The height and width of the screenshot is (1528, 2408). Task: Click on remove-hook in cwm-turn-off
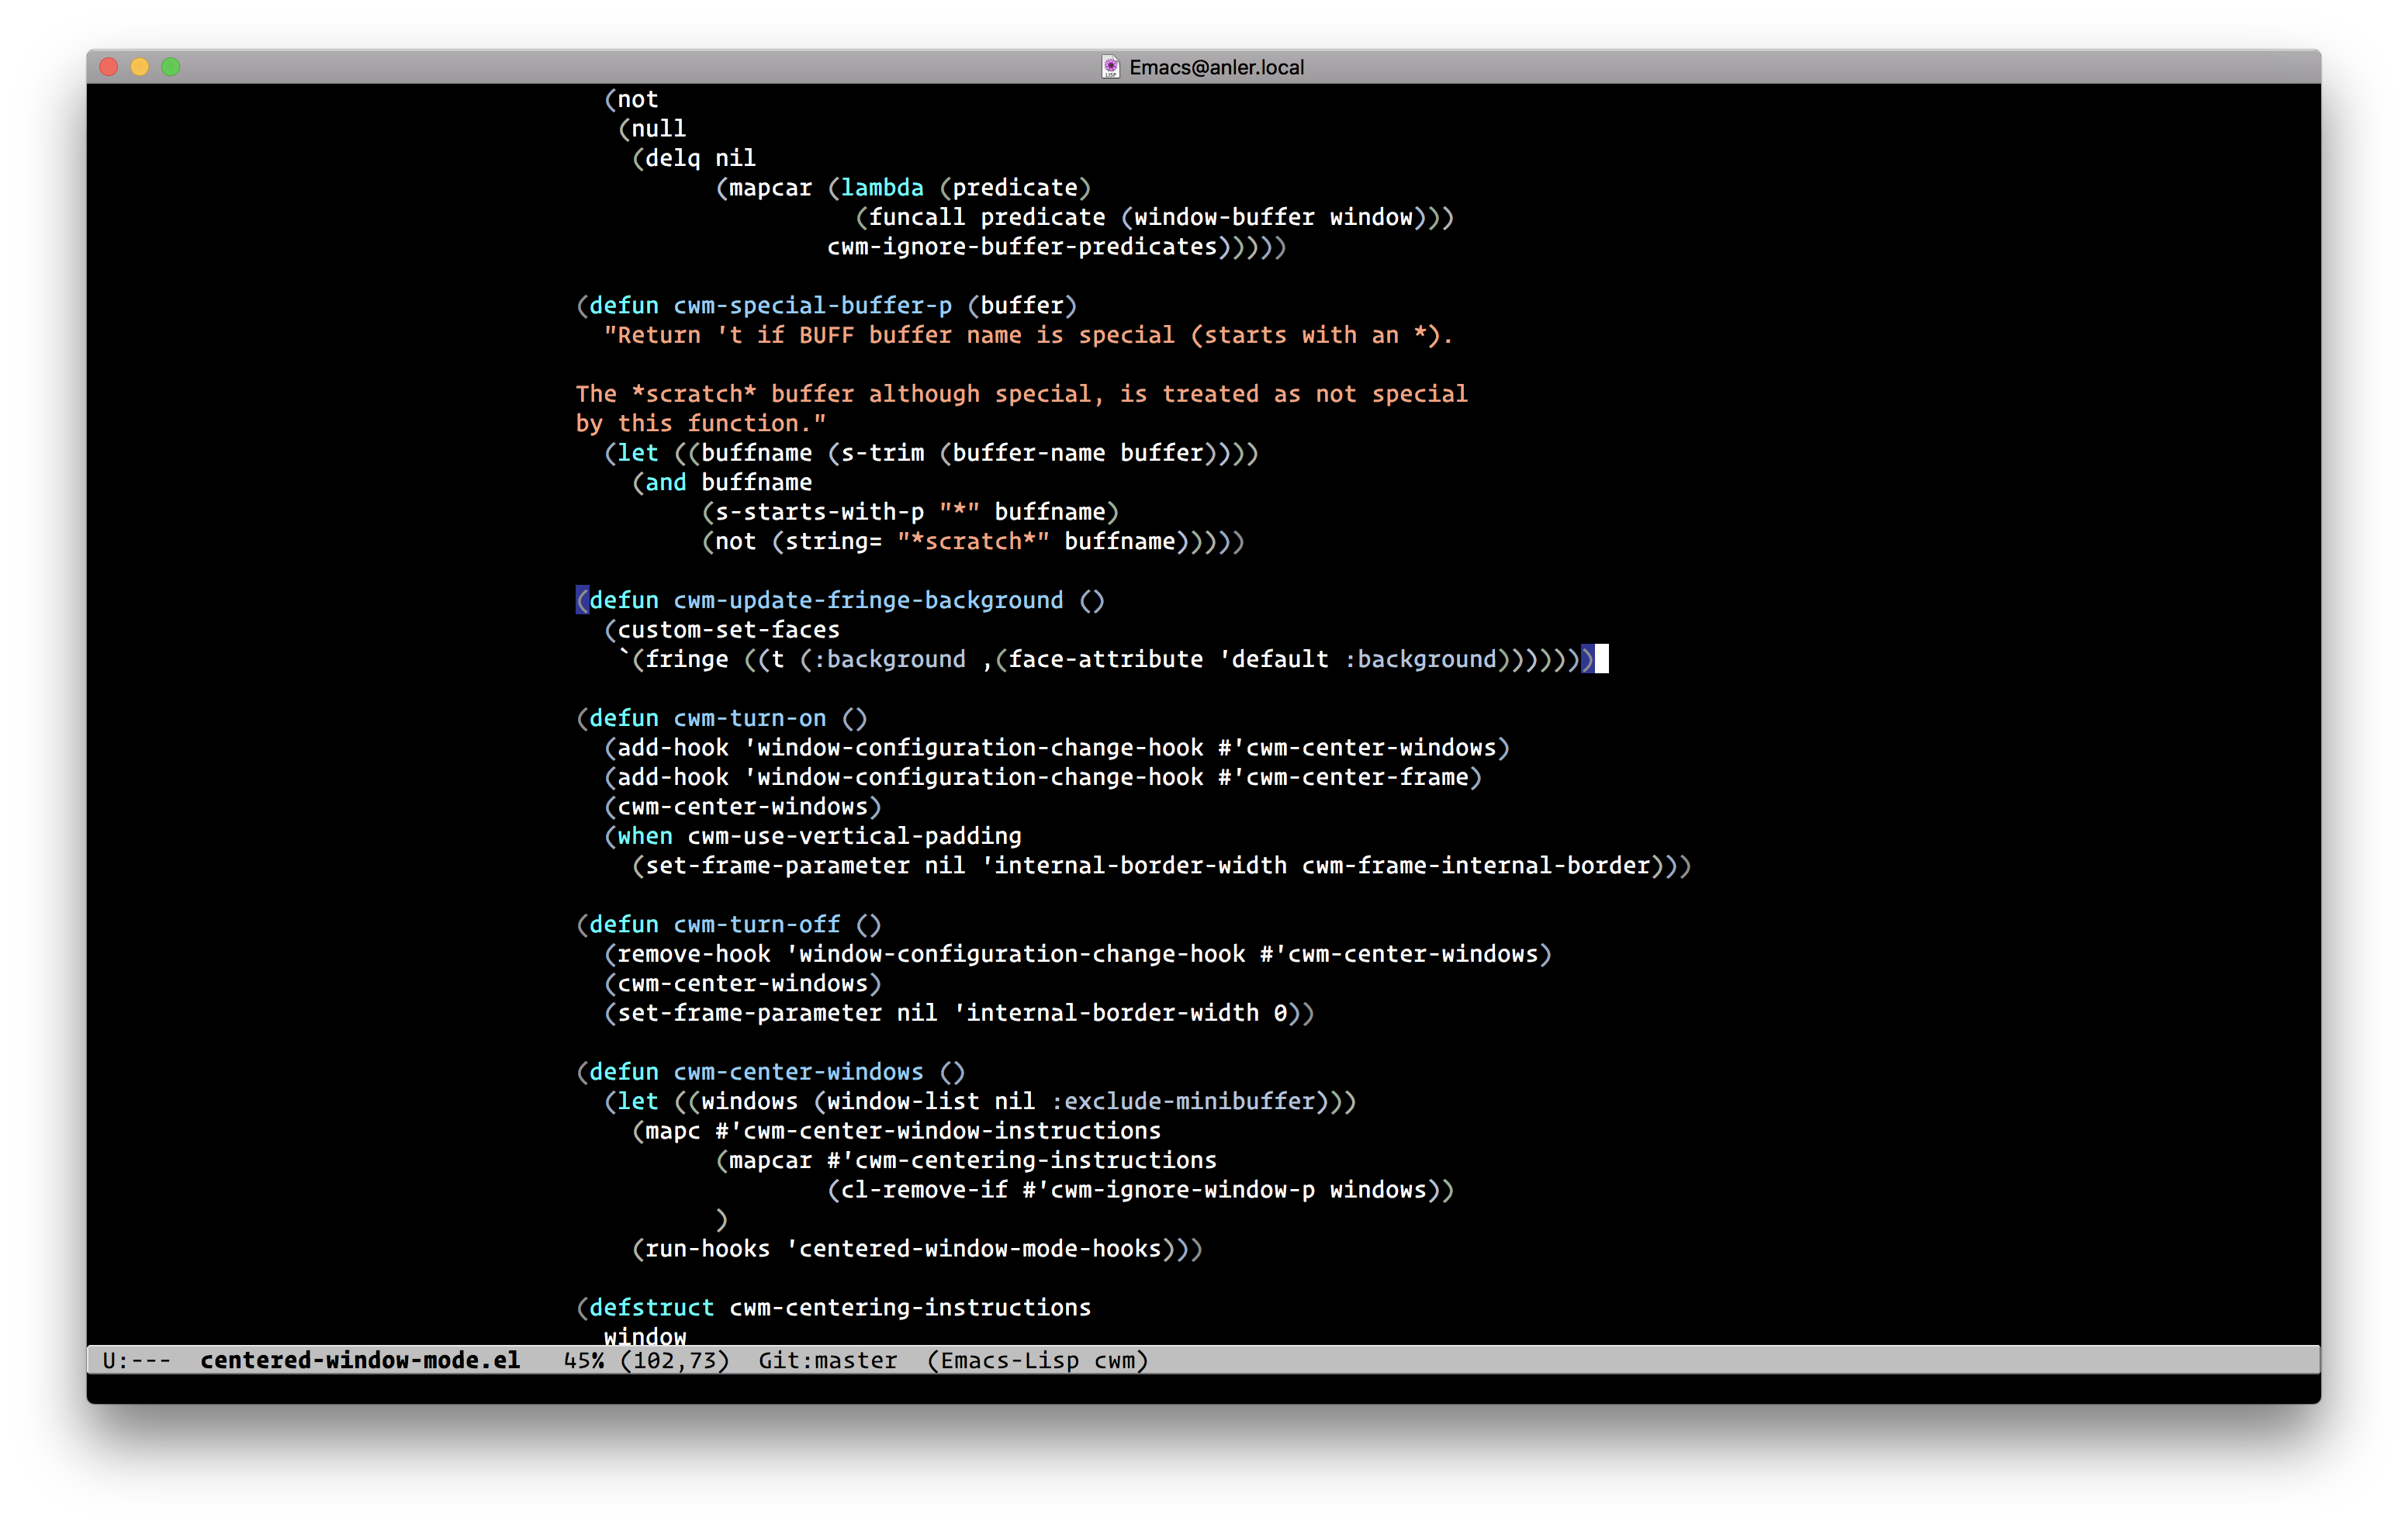[x=693, y=954]
